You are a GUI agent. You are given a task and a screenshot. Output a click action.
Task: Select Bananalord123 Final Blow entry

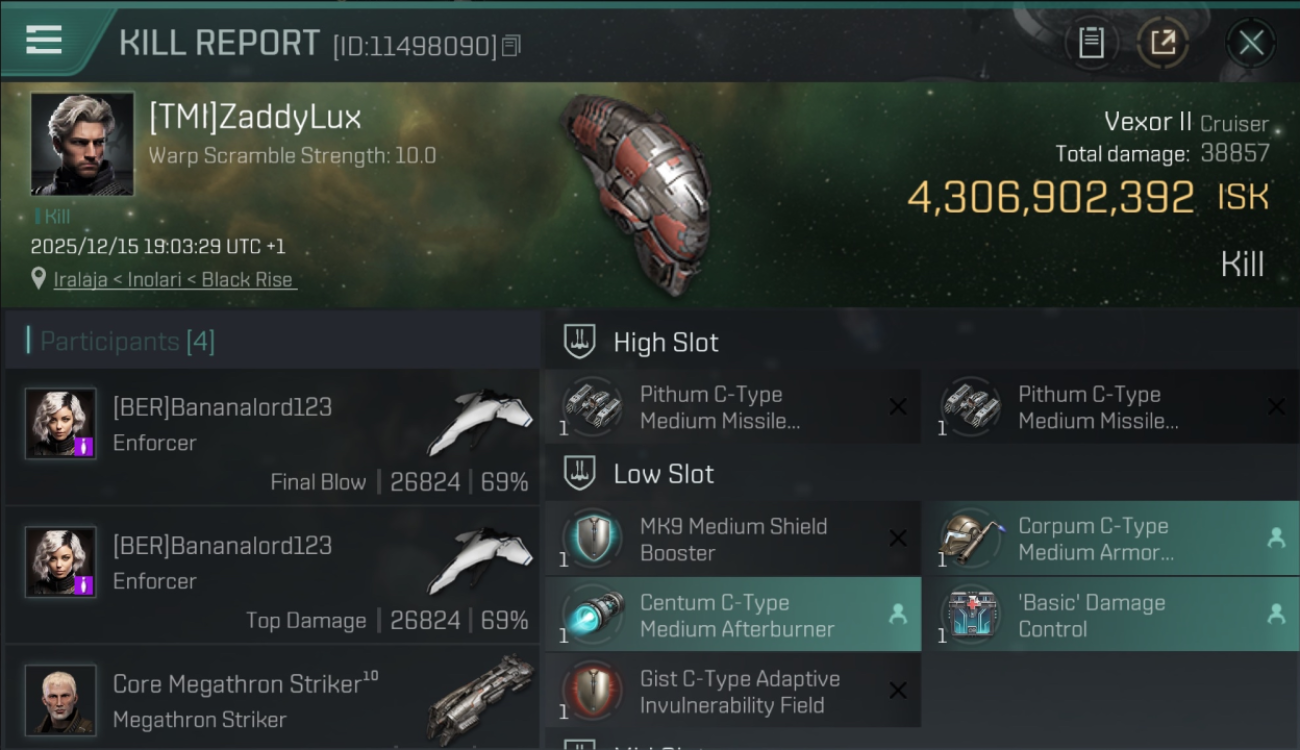[x=272, y=438]
